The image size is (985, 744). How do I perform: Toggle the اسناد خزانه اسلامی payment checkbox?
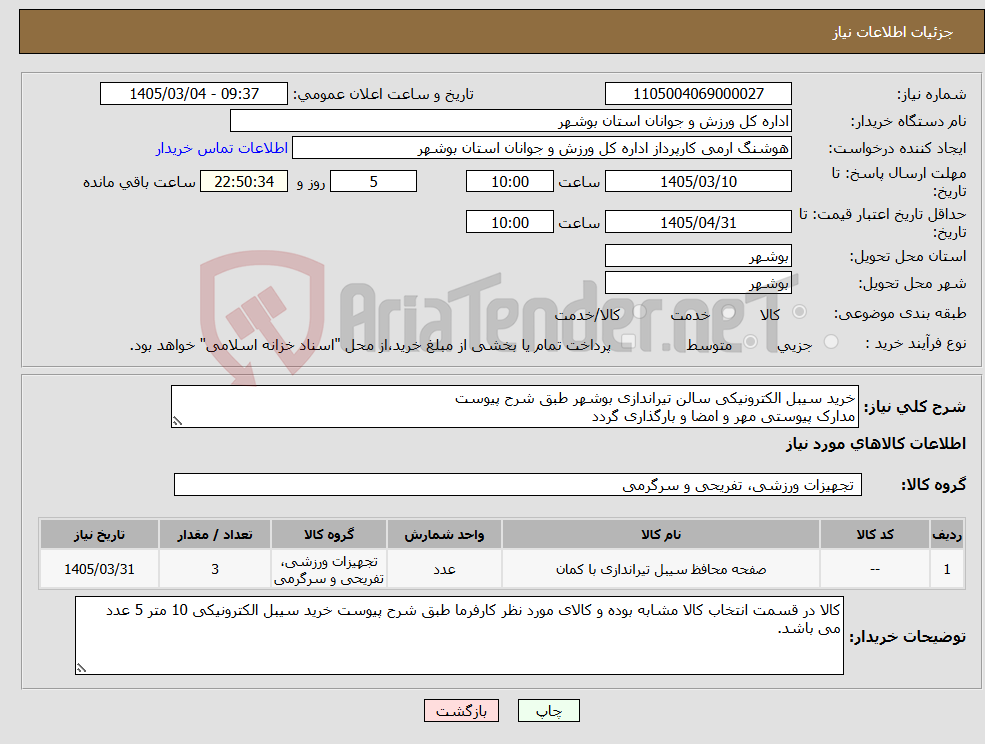coord(628,342)
